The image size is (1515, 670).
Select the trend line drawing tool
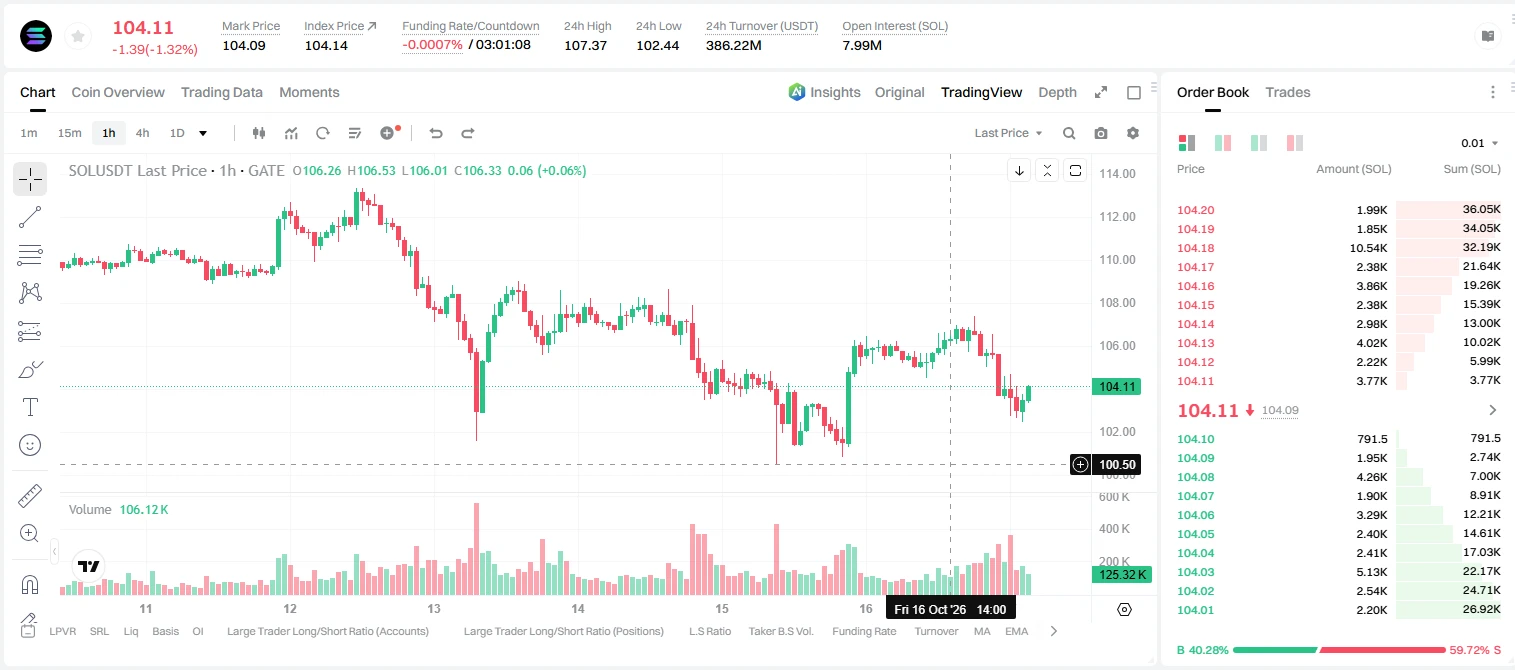[30, 217]
